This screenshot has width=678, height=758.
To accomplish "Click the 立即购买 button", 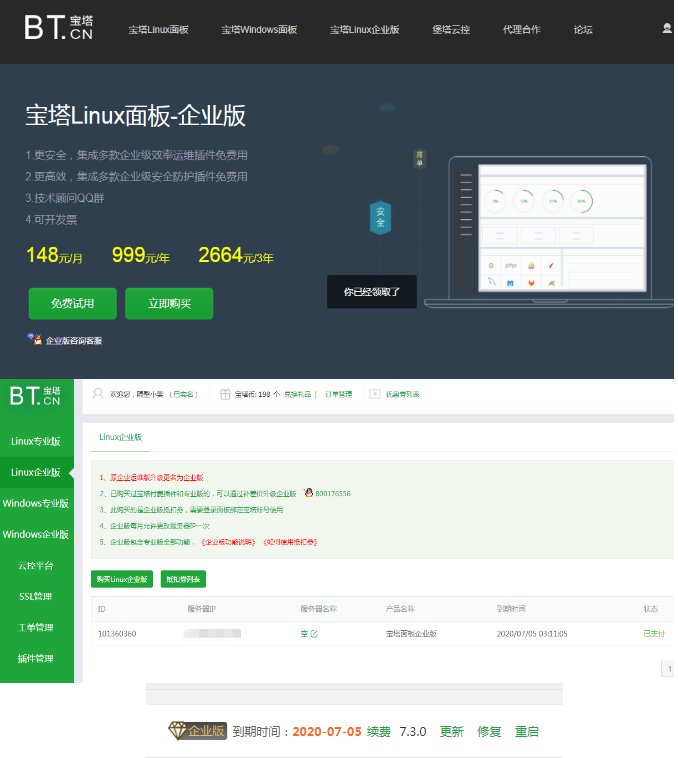I will coord(169,303).
